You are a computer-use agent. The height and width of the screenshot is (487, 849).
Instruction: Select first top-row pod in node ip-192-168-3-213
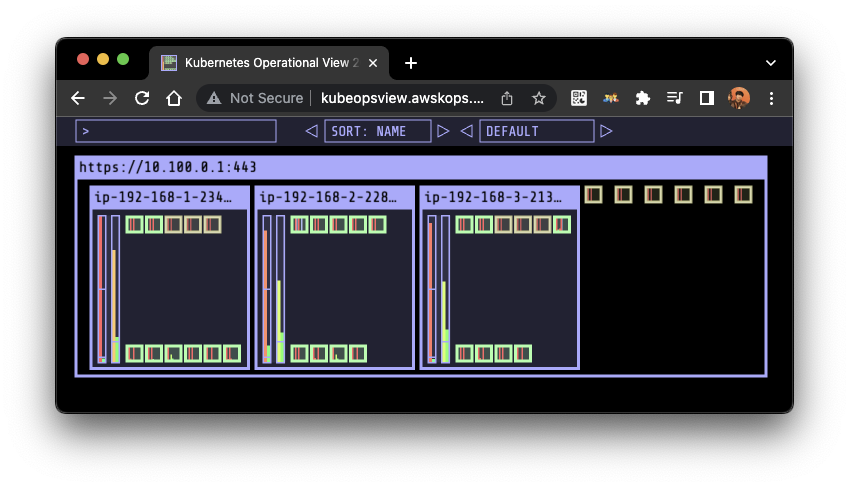[x=465, y=224]
